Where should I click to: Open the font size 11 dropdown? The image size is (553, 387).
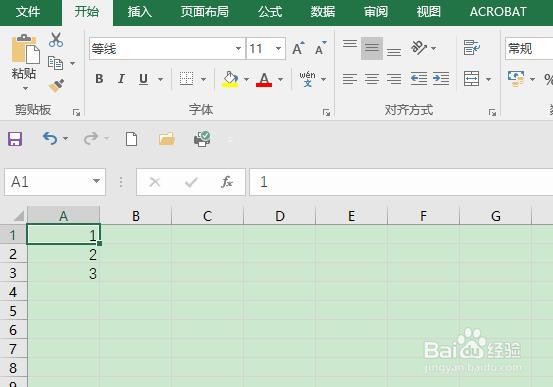(278, 48)
